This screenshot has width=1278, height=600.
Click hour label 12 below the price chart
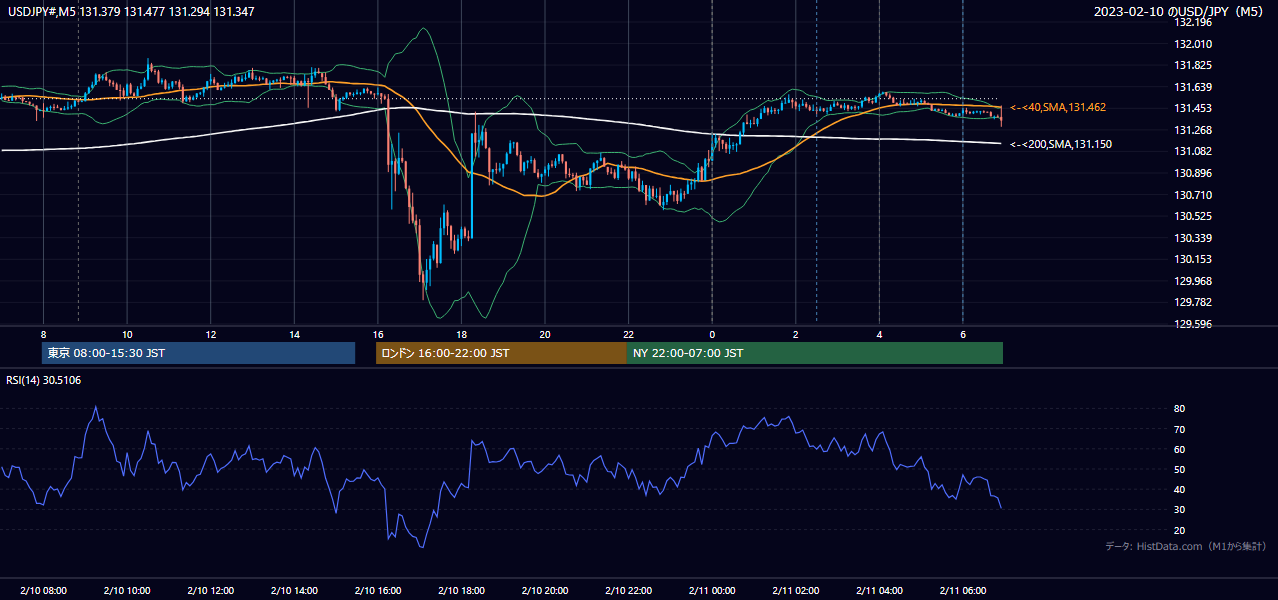pos(211,334)
